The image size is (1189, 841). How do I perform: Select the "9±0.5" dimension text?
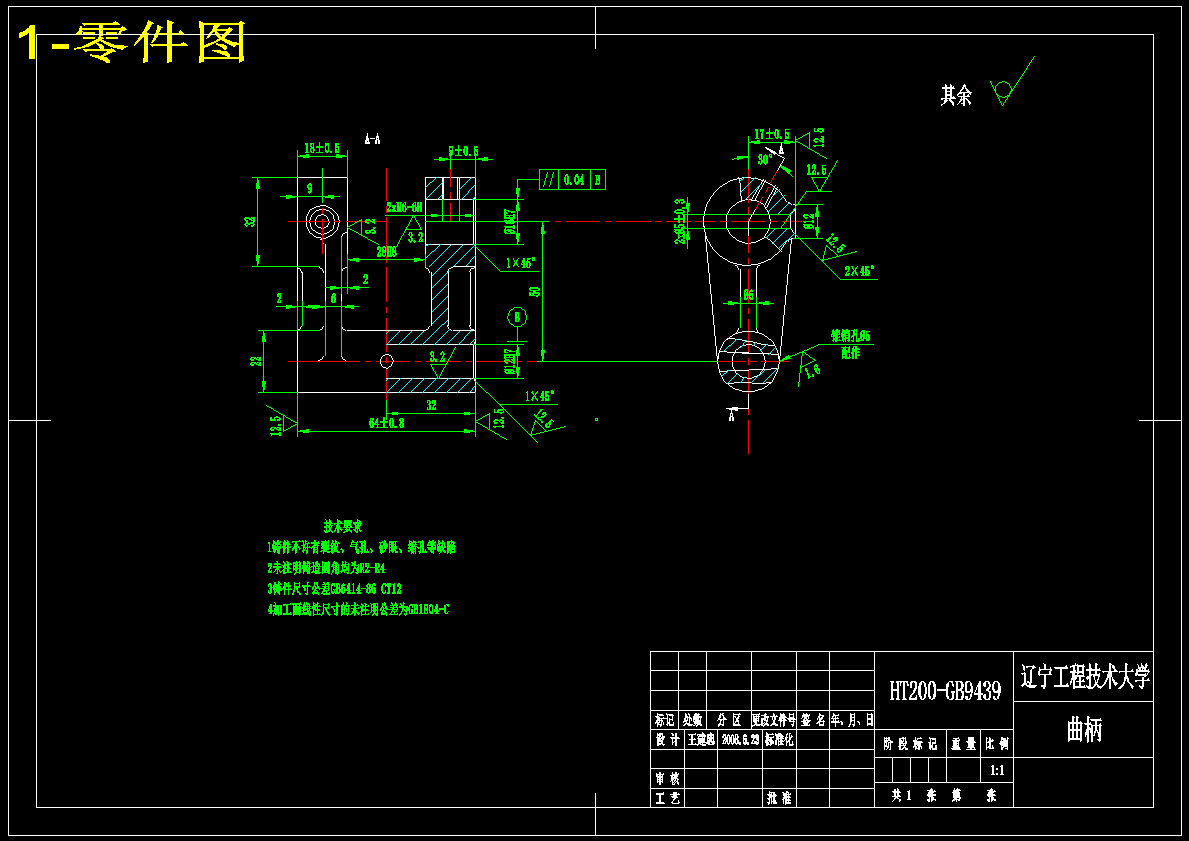(463, 151)
